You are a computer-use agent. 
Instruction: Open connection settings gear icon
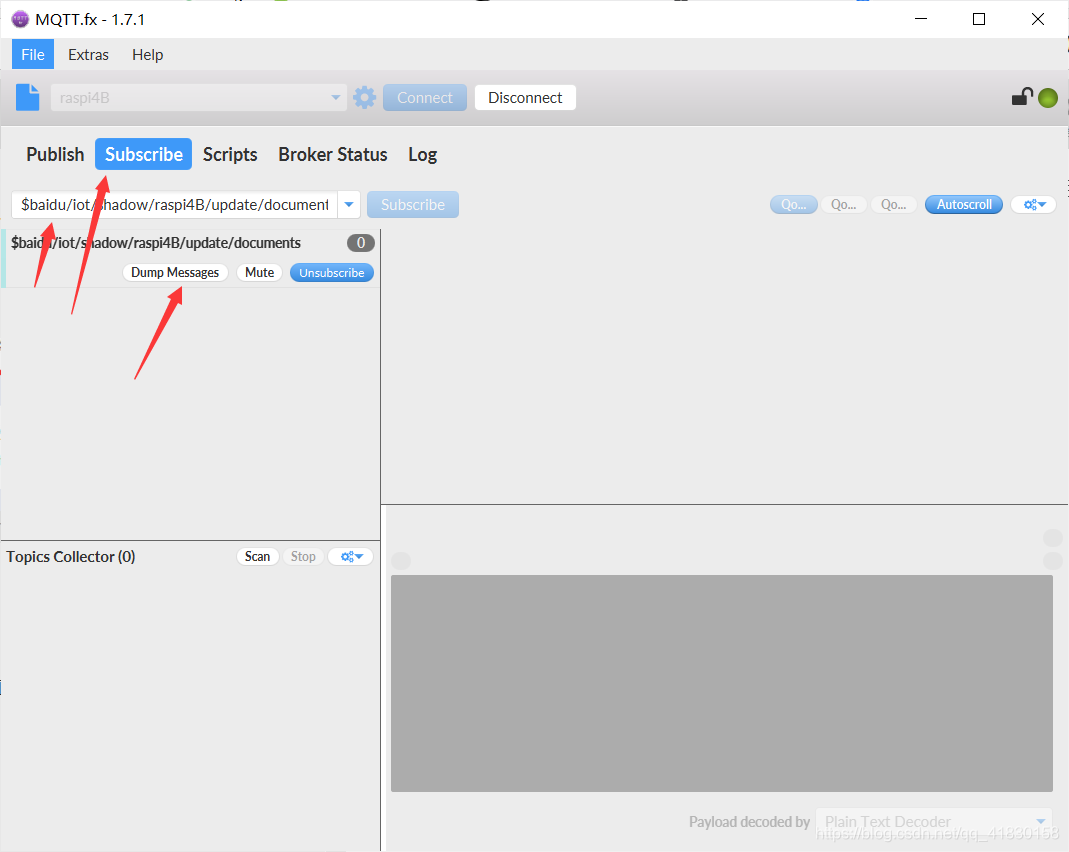(x=365, y=97)
